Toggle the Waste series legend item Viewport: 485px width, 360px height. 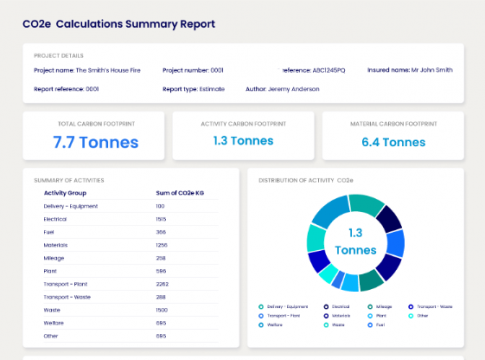pos(334,325)
